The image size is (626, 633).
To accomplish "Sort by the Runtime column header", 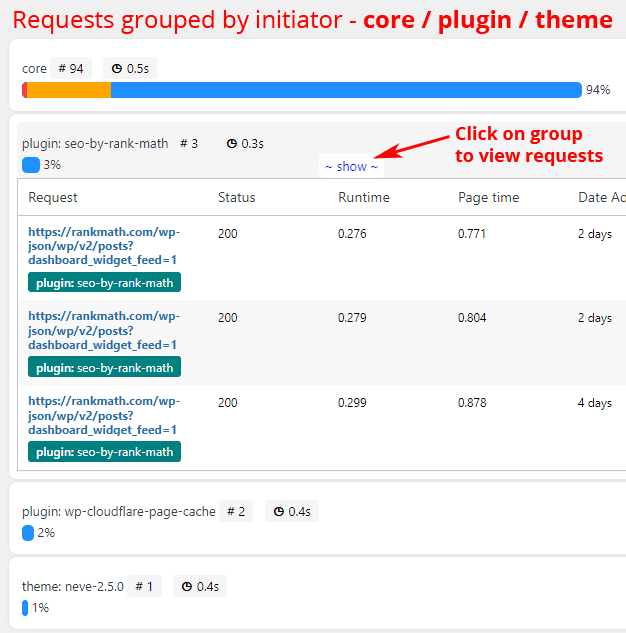I will (364, 197).
